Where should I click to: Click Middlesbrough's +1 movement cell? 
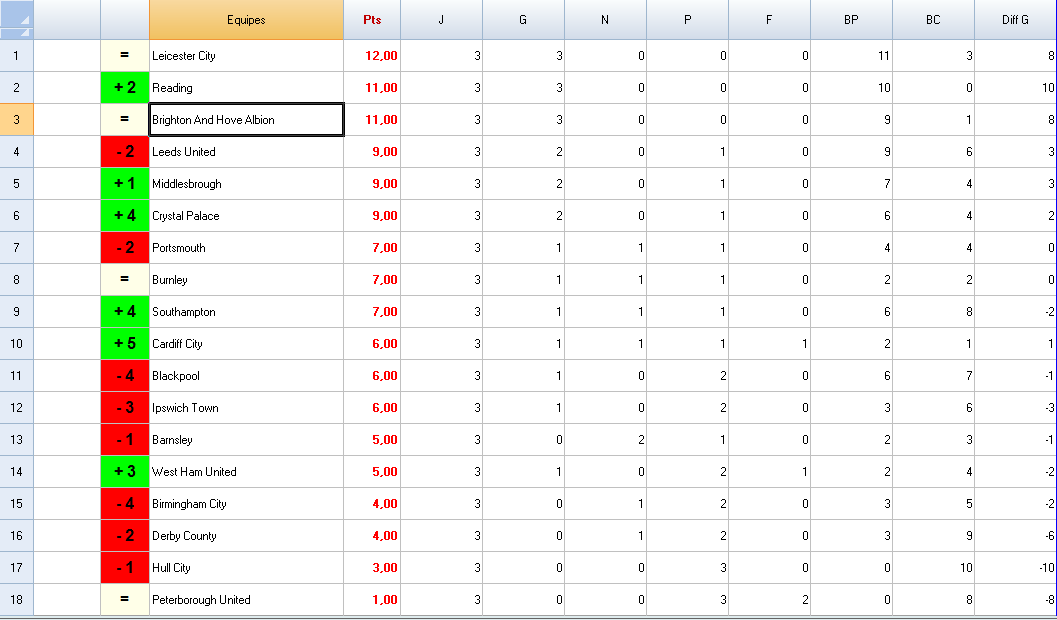coord(125,184)
